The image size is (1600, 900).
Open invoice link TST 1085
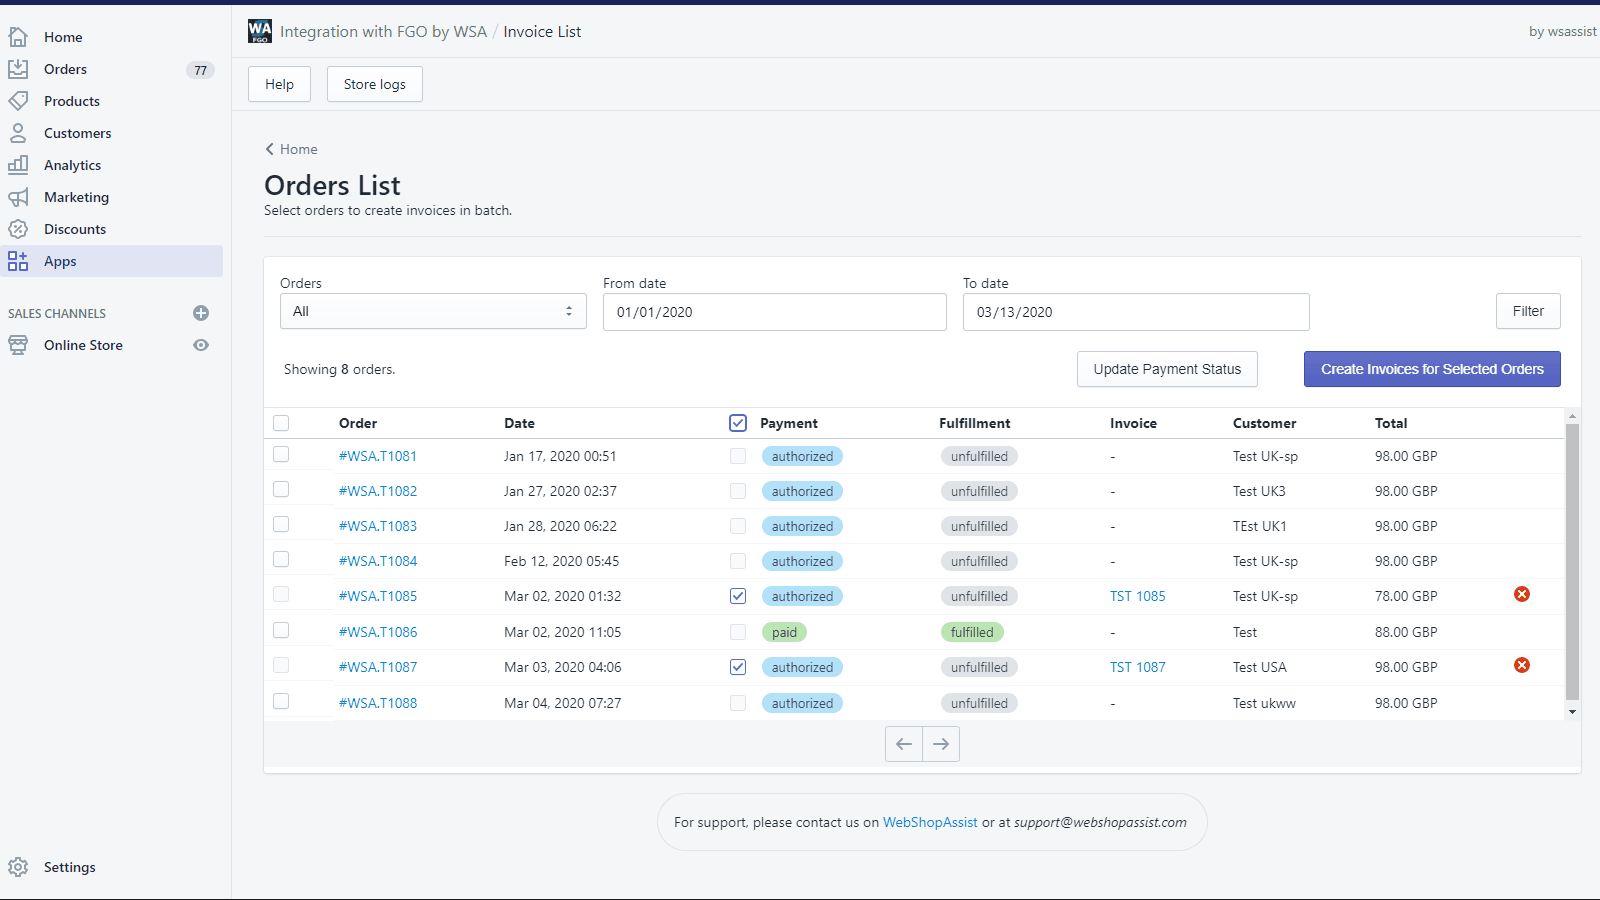pyautogui.click(x=1137, y=596)
